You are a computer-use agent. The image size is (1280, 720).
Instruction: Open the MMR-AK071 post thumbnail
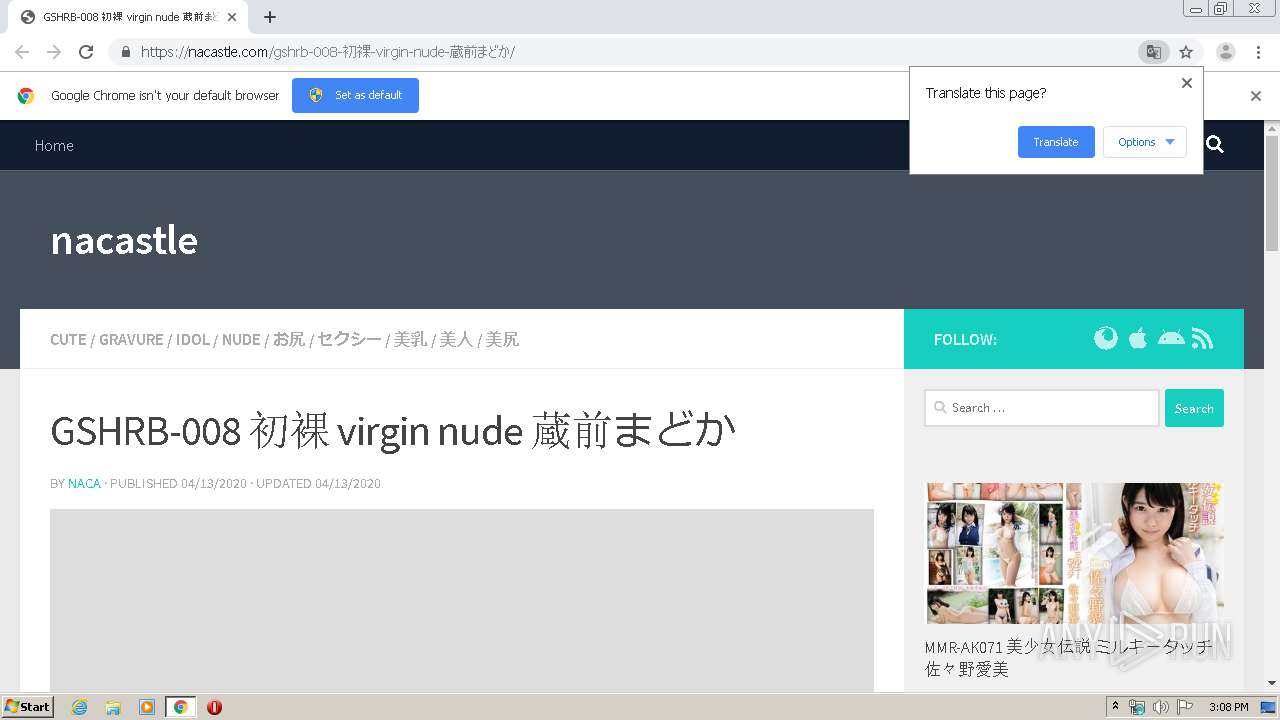tap(1075, 554)
